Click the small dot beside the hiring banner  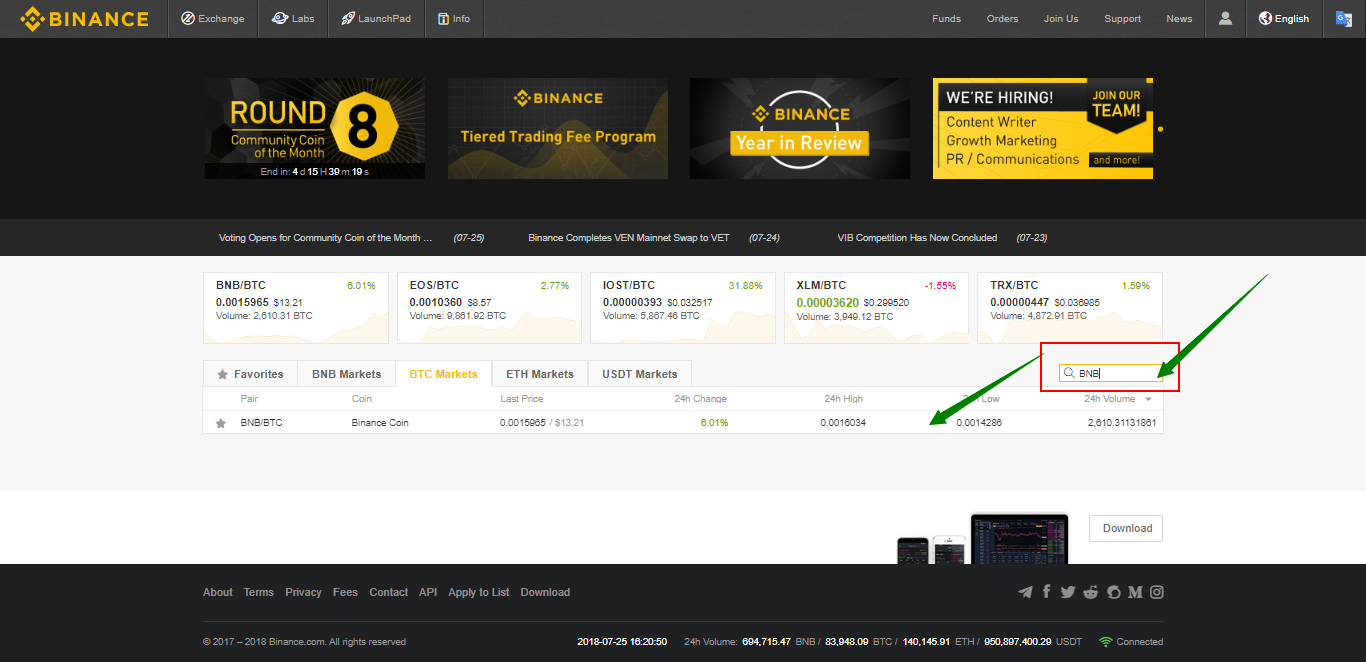[1160, 129]
